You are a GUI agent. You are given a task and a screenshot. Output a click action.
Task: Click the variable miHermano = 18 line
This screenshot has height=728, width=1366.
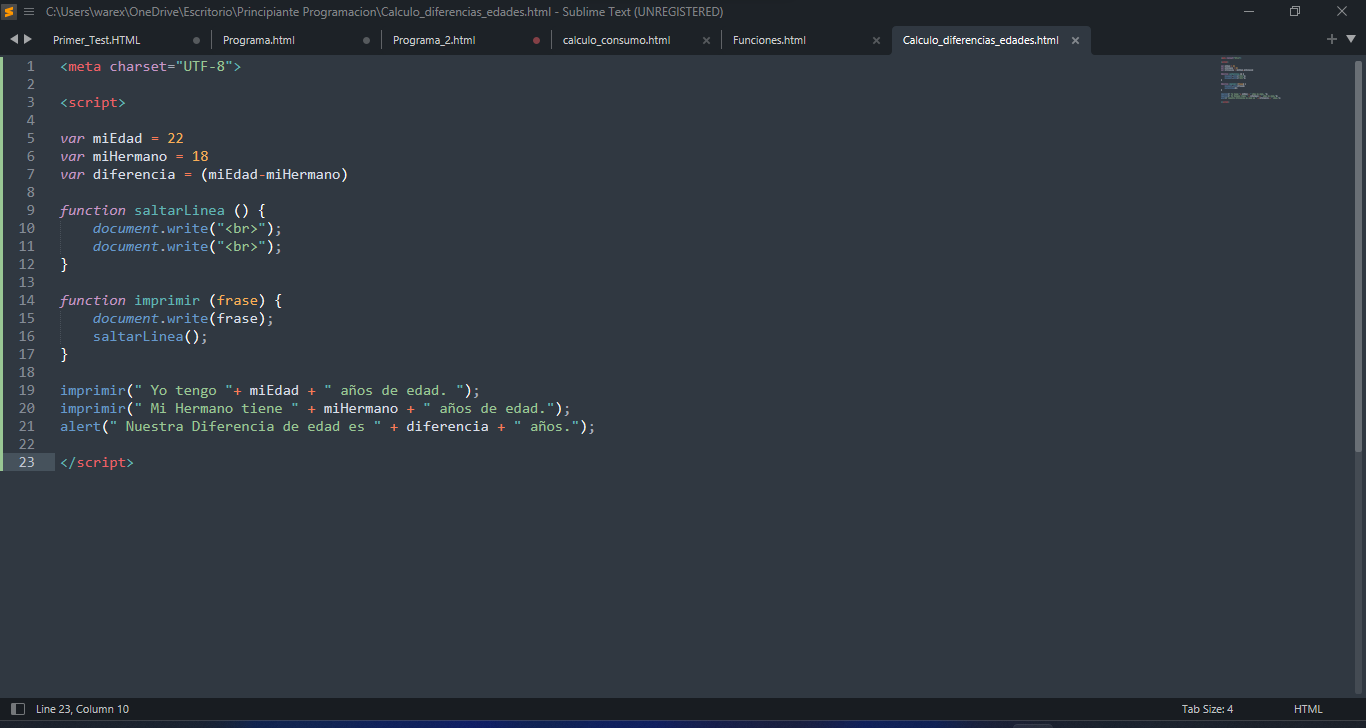(x=134, y=156)
